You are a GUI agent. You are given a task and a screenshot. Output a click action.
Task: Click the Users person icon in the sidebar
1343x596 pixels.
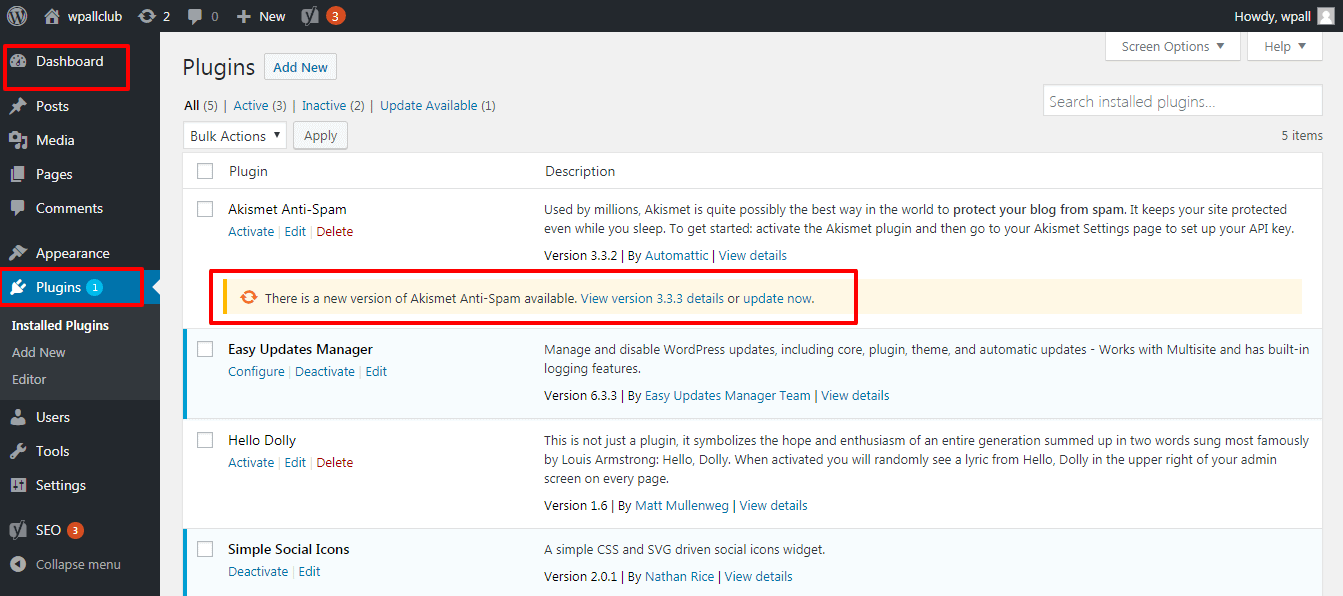coord(18,417)
